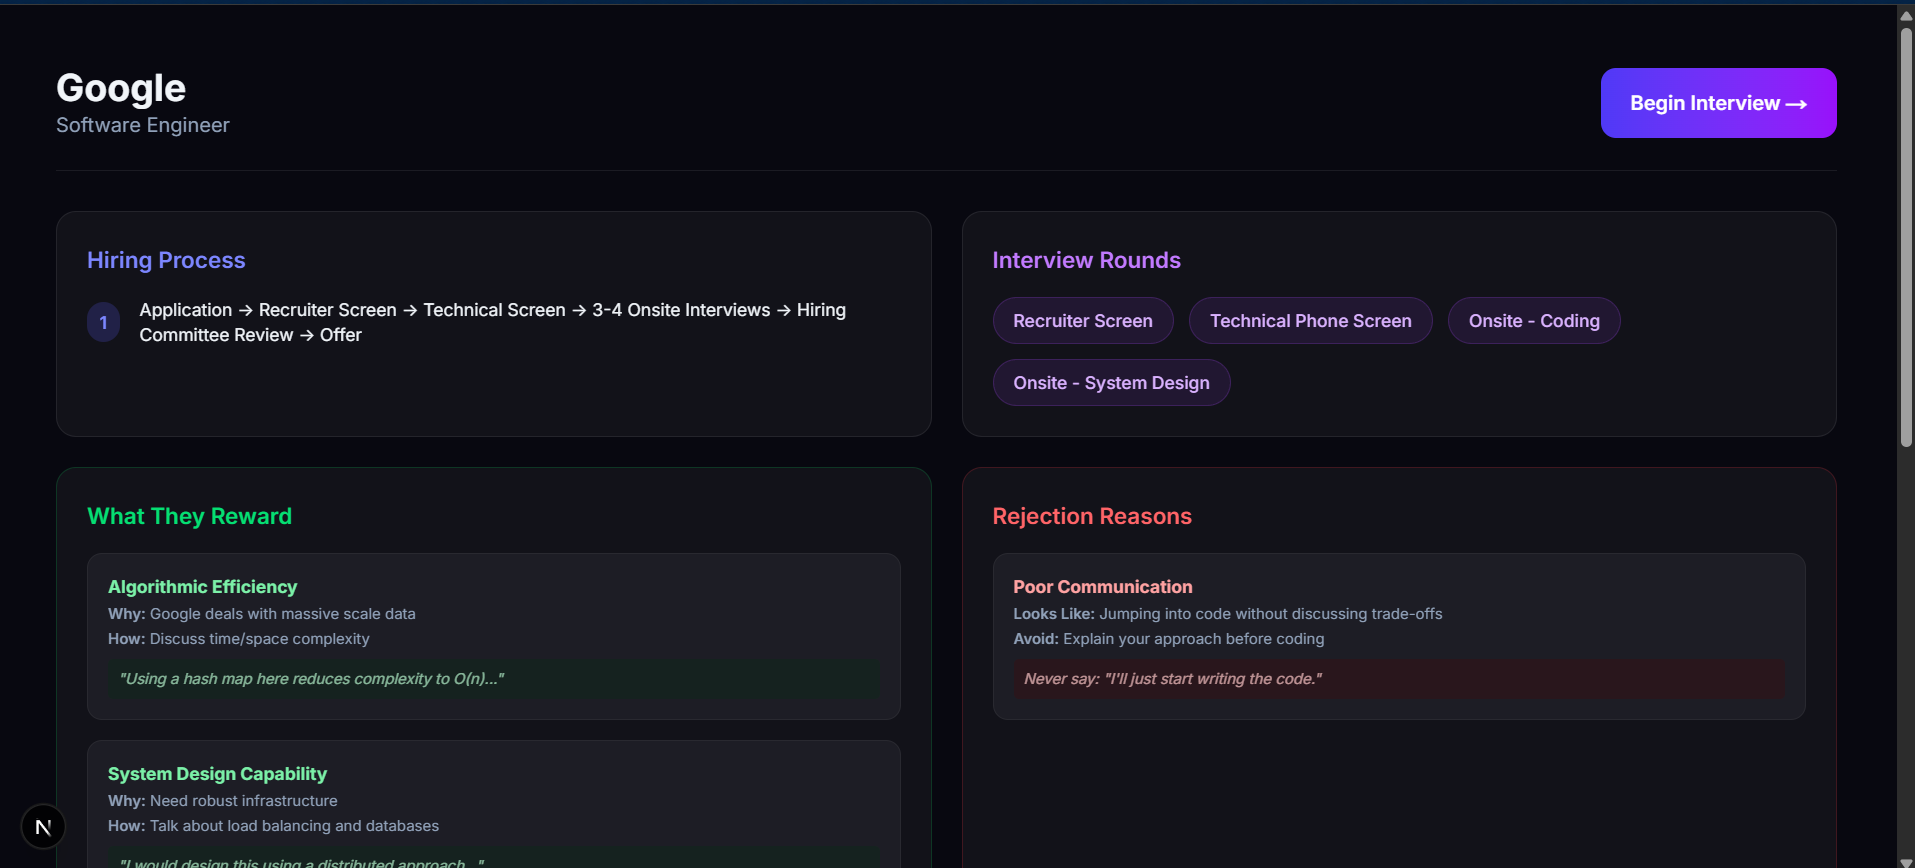Click the Hiring Process heading
Screen dimensions: 1915x868
tap(166, 260)
